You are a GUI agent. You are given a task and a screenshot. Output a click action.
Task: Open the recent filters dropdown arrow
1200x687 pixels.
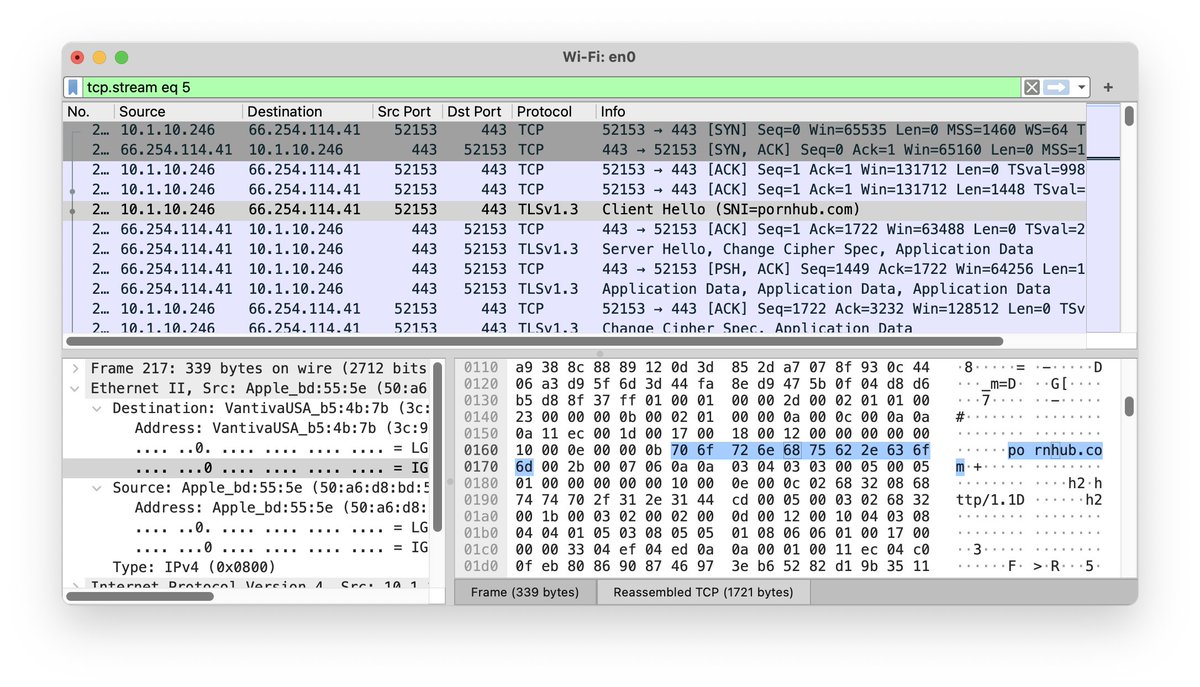coord(1081,88)
